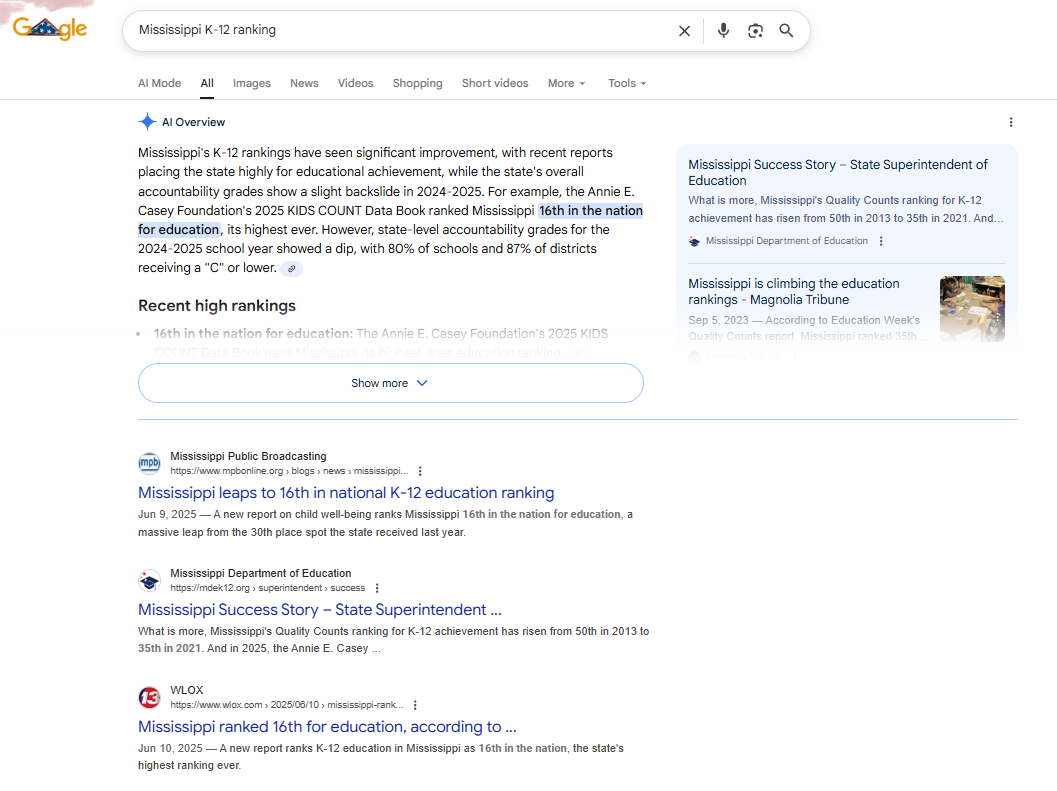Click the WLOX 13 favicon

tap(150, 697)
